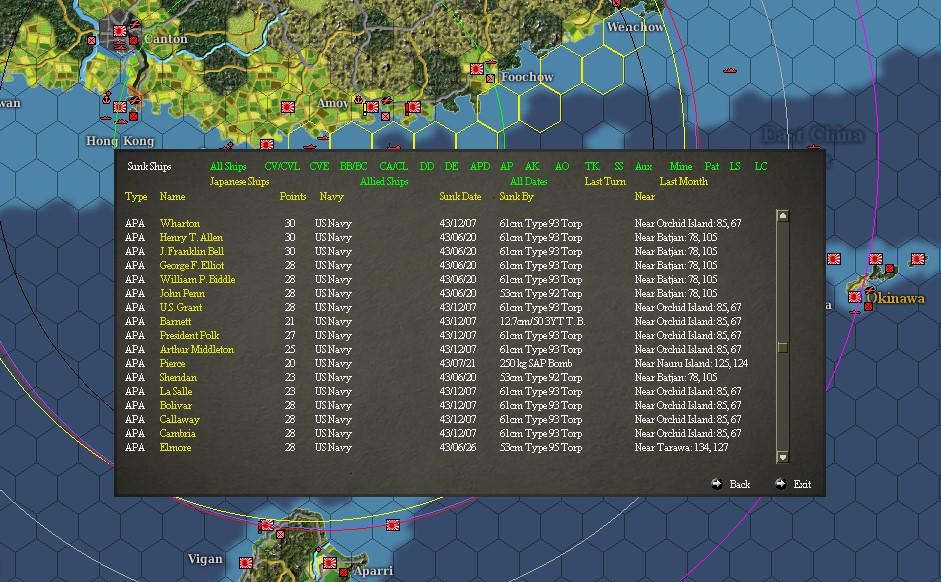Filter sunk ships by Mine
The height and width of the screenshot is (582, 941).
pos(681,166)
